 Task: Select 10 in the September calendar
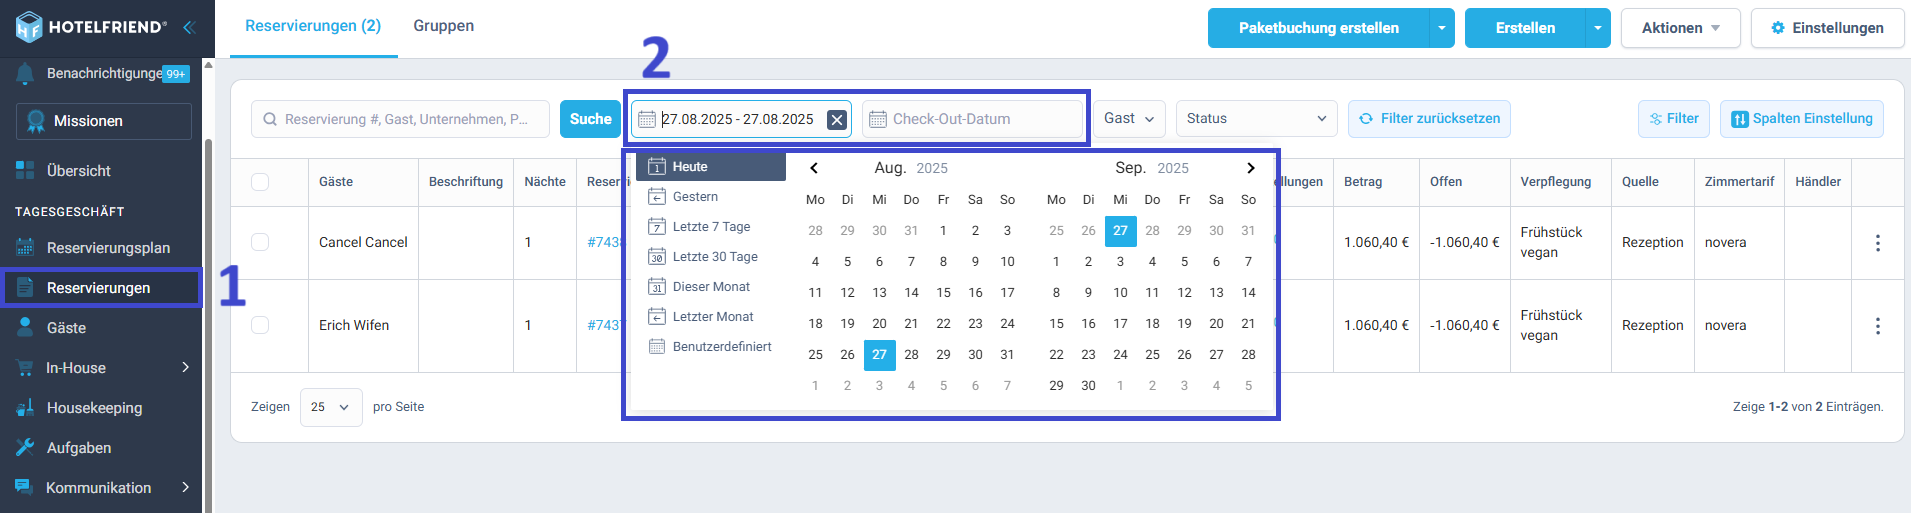[x=1120, y=293]
